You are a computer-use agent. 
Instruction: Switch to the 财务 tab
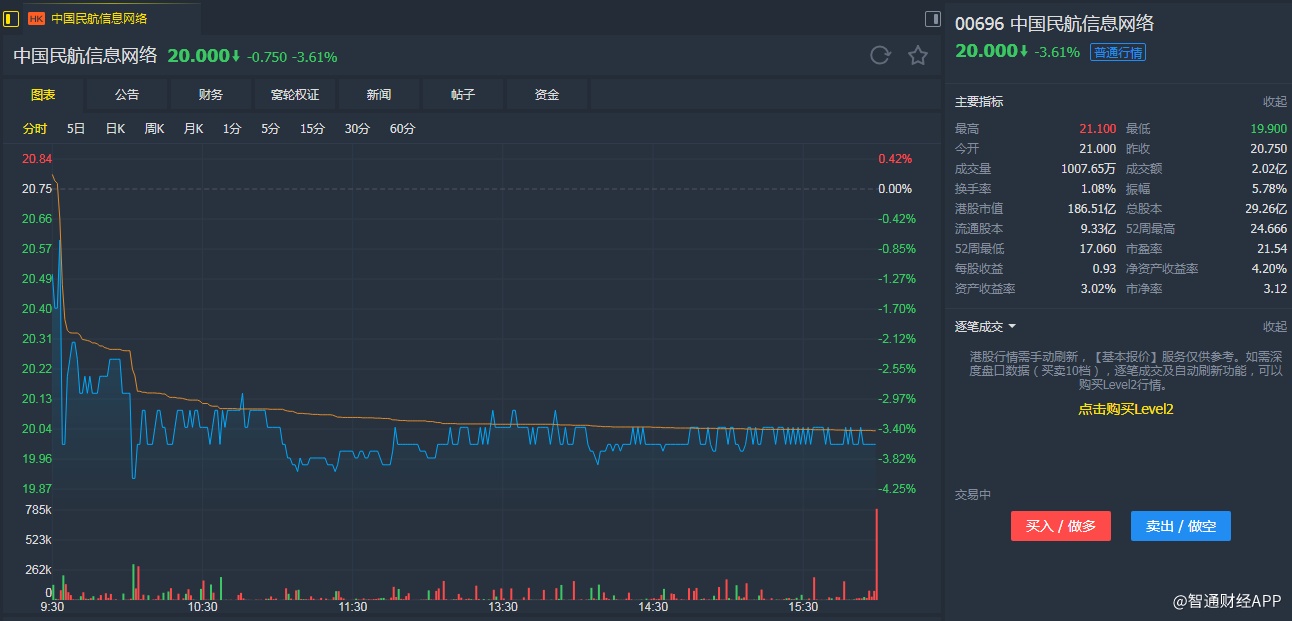[x=211, y=95]
